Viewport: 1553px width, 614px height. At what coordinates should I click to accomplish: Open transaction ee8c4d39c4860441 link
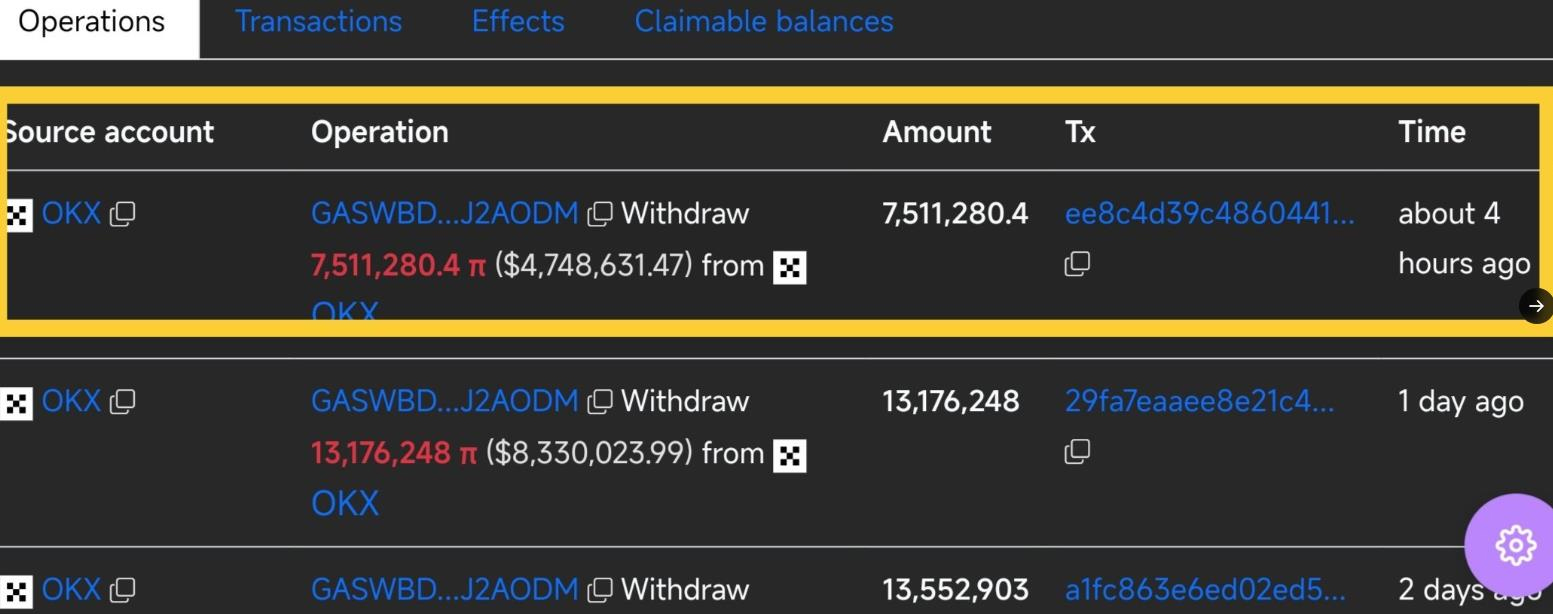tap(1210, 214)
